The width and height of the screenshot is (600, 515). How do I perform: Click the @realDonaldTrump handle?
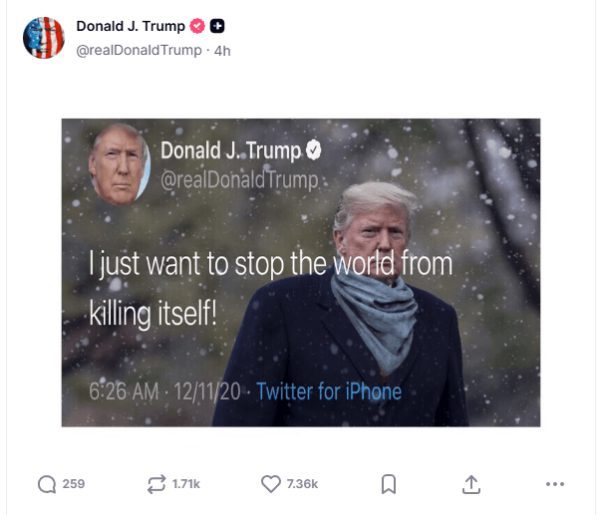139,51
